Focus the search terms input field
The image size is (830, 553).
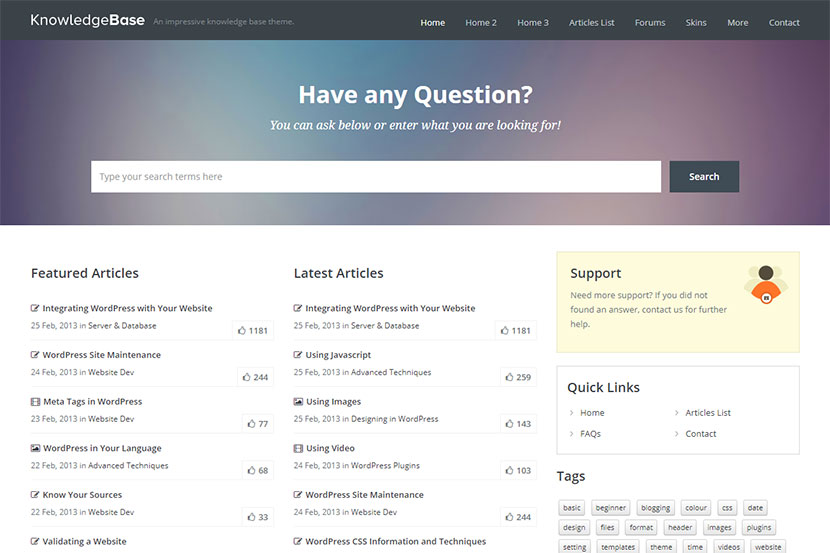point(376,177)
